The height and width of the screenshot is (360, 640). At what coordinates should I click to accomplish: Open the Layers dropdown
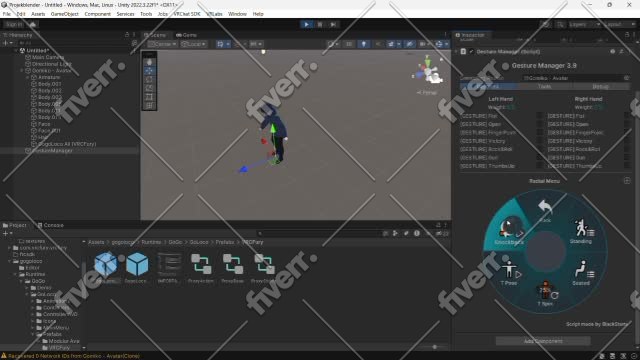click(x=584, y=24)
